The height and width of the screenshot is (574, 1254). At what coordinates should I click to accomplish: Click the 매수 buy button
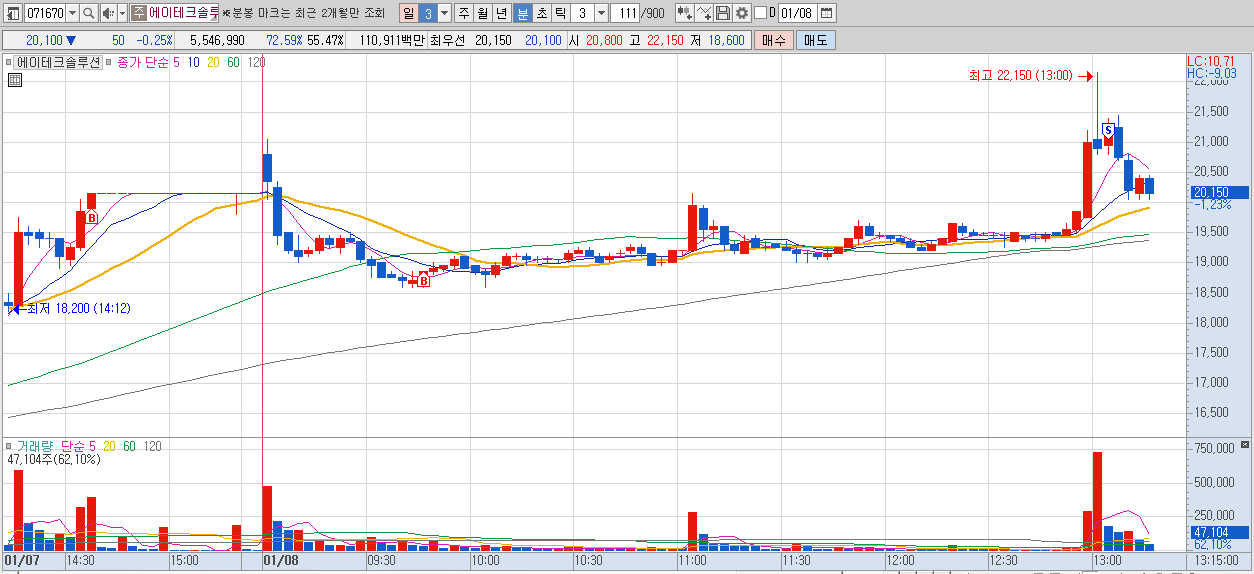pyautogui.click(x=774, y=40)
